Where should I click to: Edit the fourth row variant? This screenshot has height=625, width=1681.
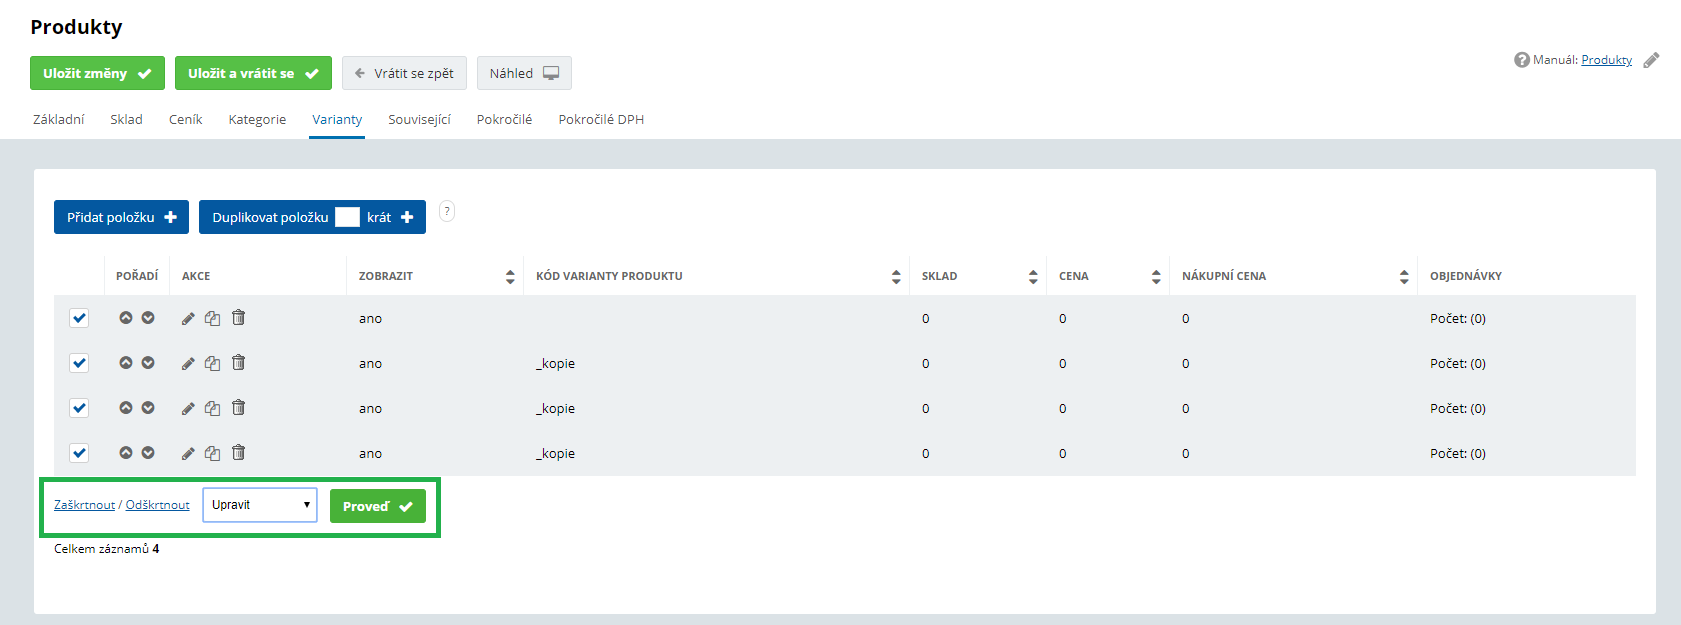point(188,453)
